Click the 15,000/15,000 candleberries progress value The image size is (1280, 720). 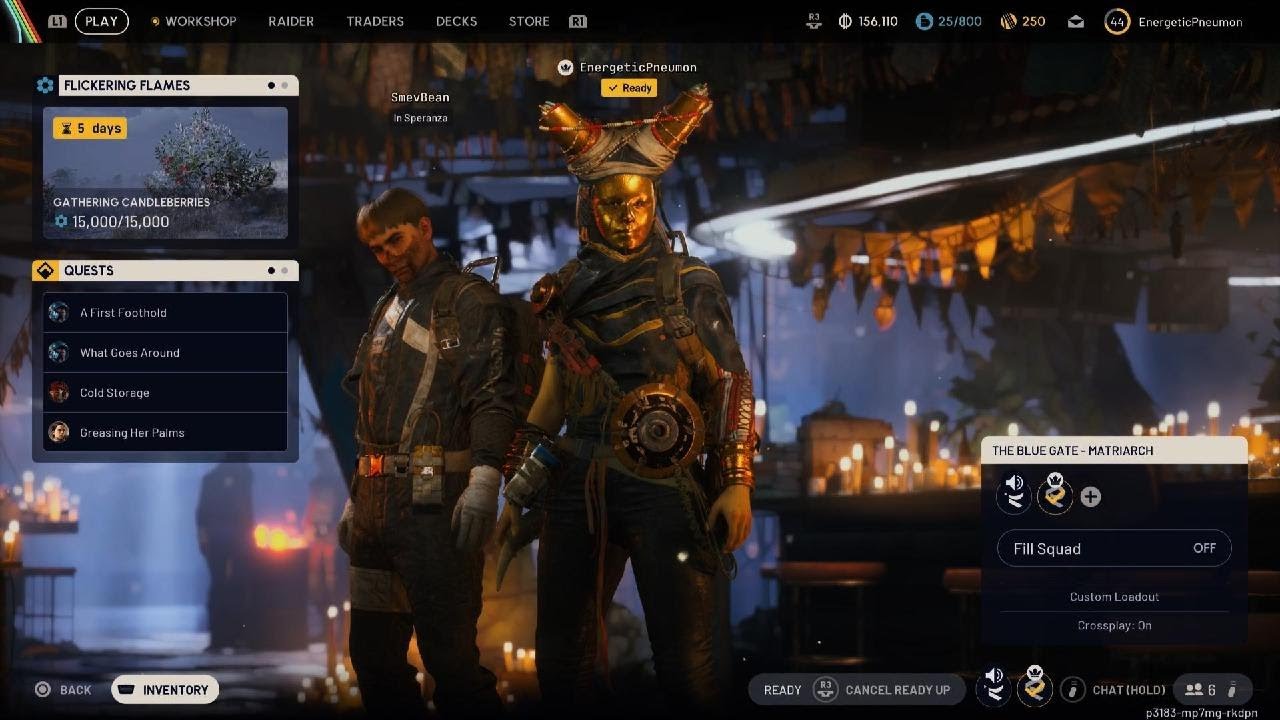click(120, 222)
